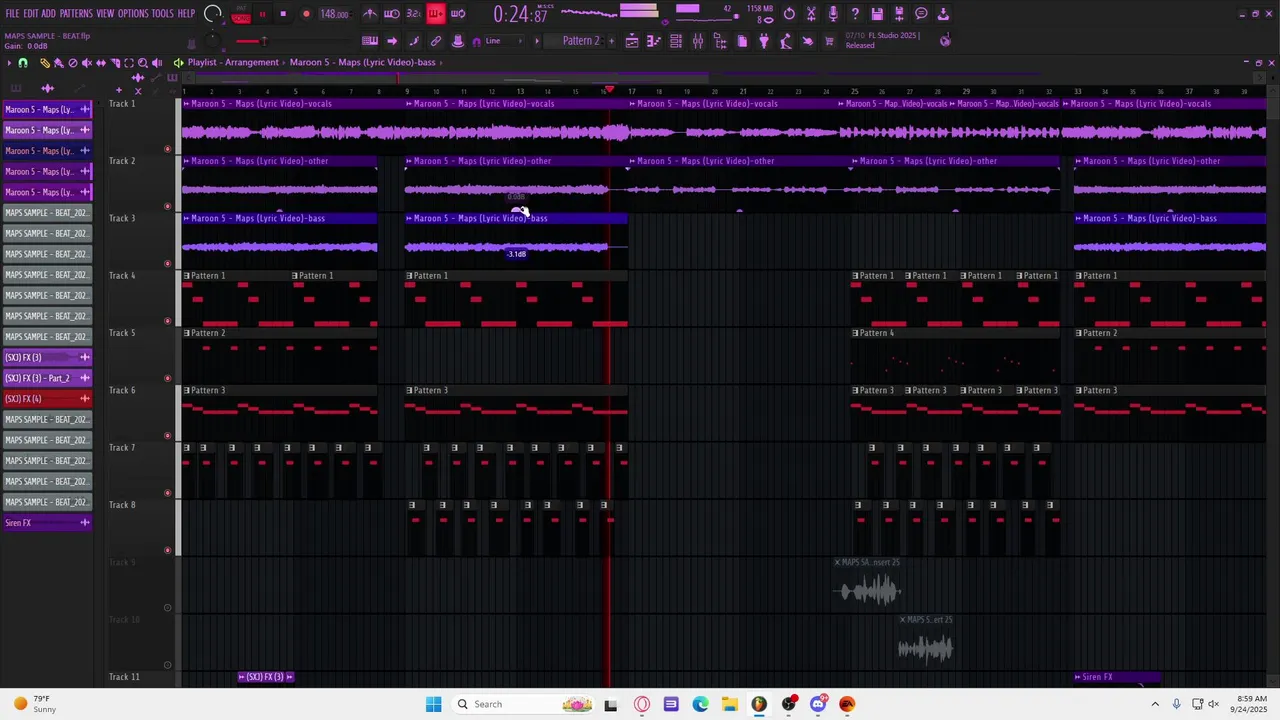Select the playlist paint brush tool
1280x720 pixels.
point(58,62)
